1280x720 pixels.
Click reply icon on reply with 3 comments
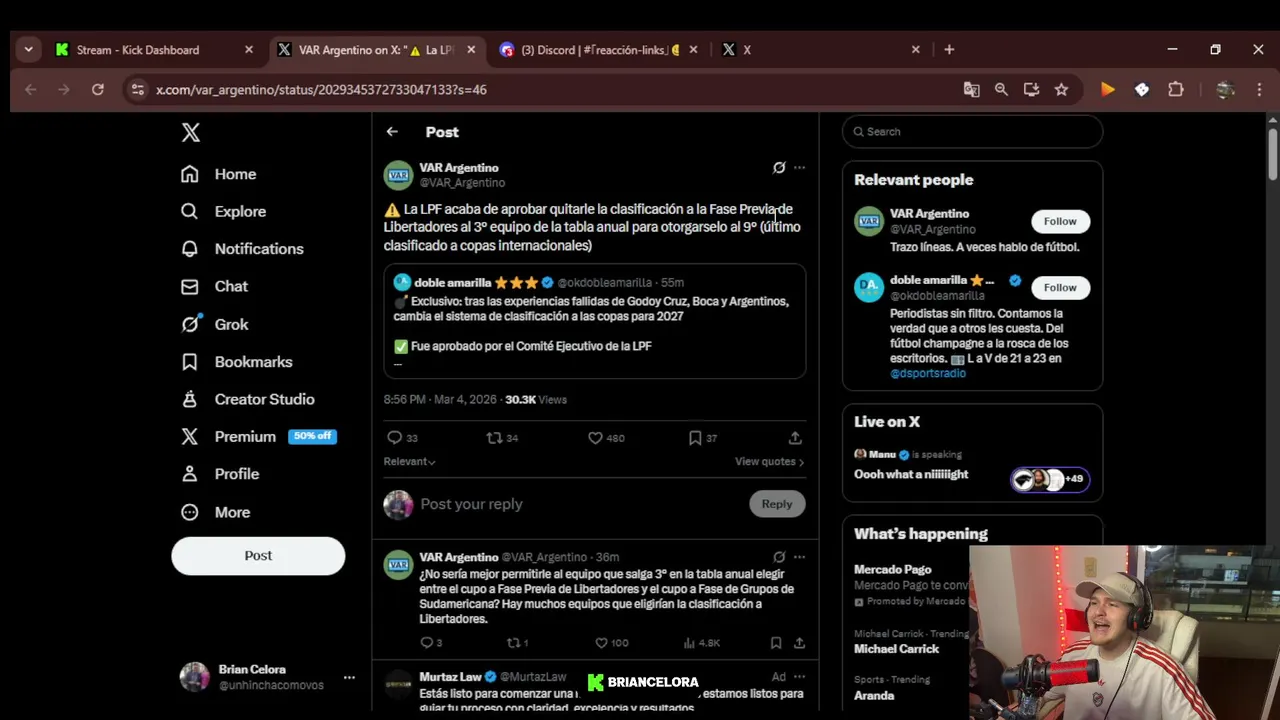tap(426, 643)
